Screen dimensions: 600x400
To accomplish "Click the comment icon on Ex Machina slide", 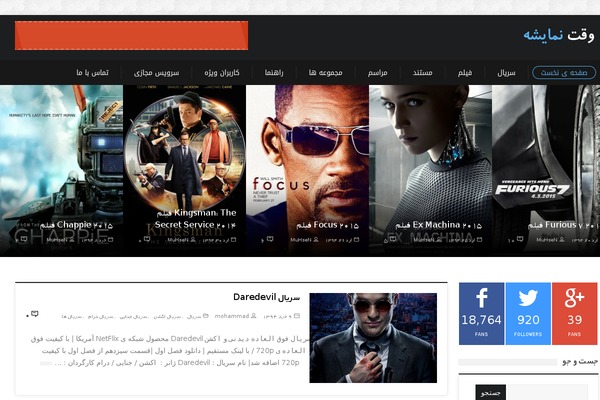I will pos(393,239).
